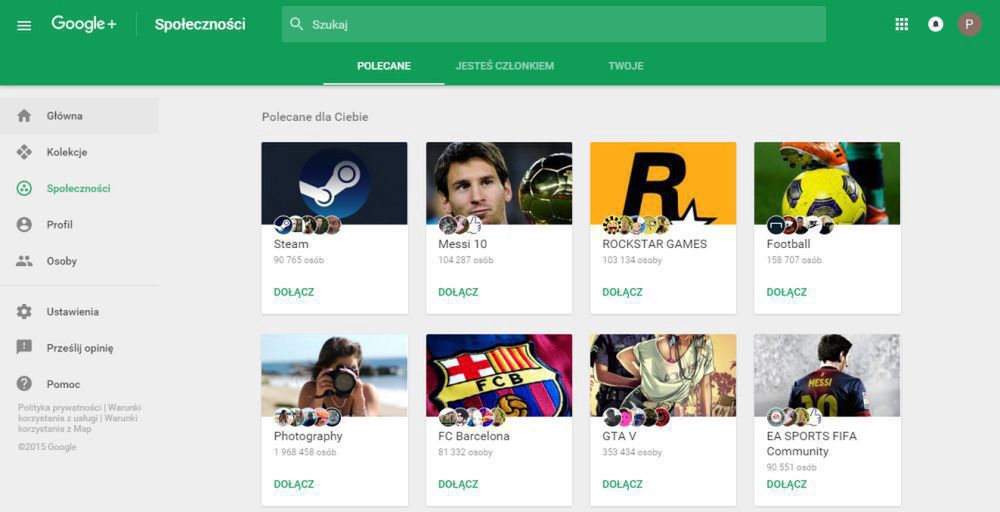The width and height of the screenshot is (1000, 512).
Task: Switch to the JESTEŚ CZŁONKIEM tab
Action: [x=504, y=66]
